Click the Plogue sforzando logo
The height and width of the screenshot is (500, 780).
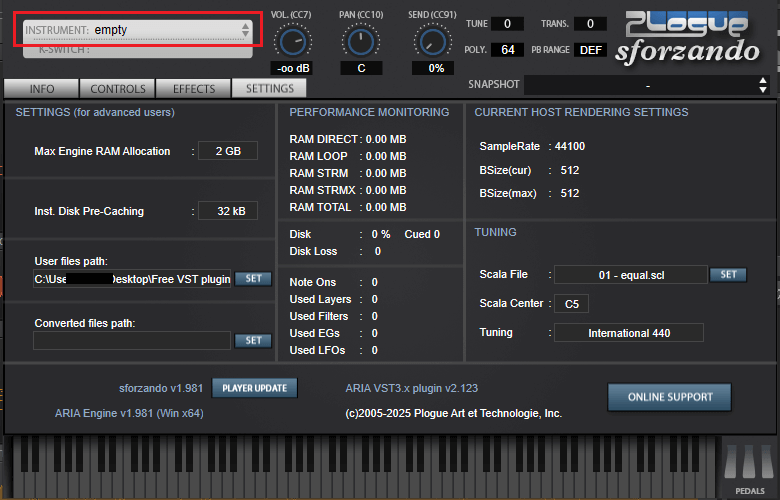click(x=687, y=39)
